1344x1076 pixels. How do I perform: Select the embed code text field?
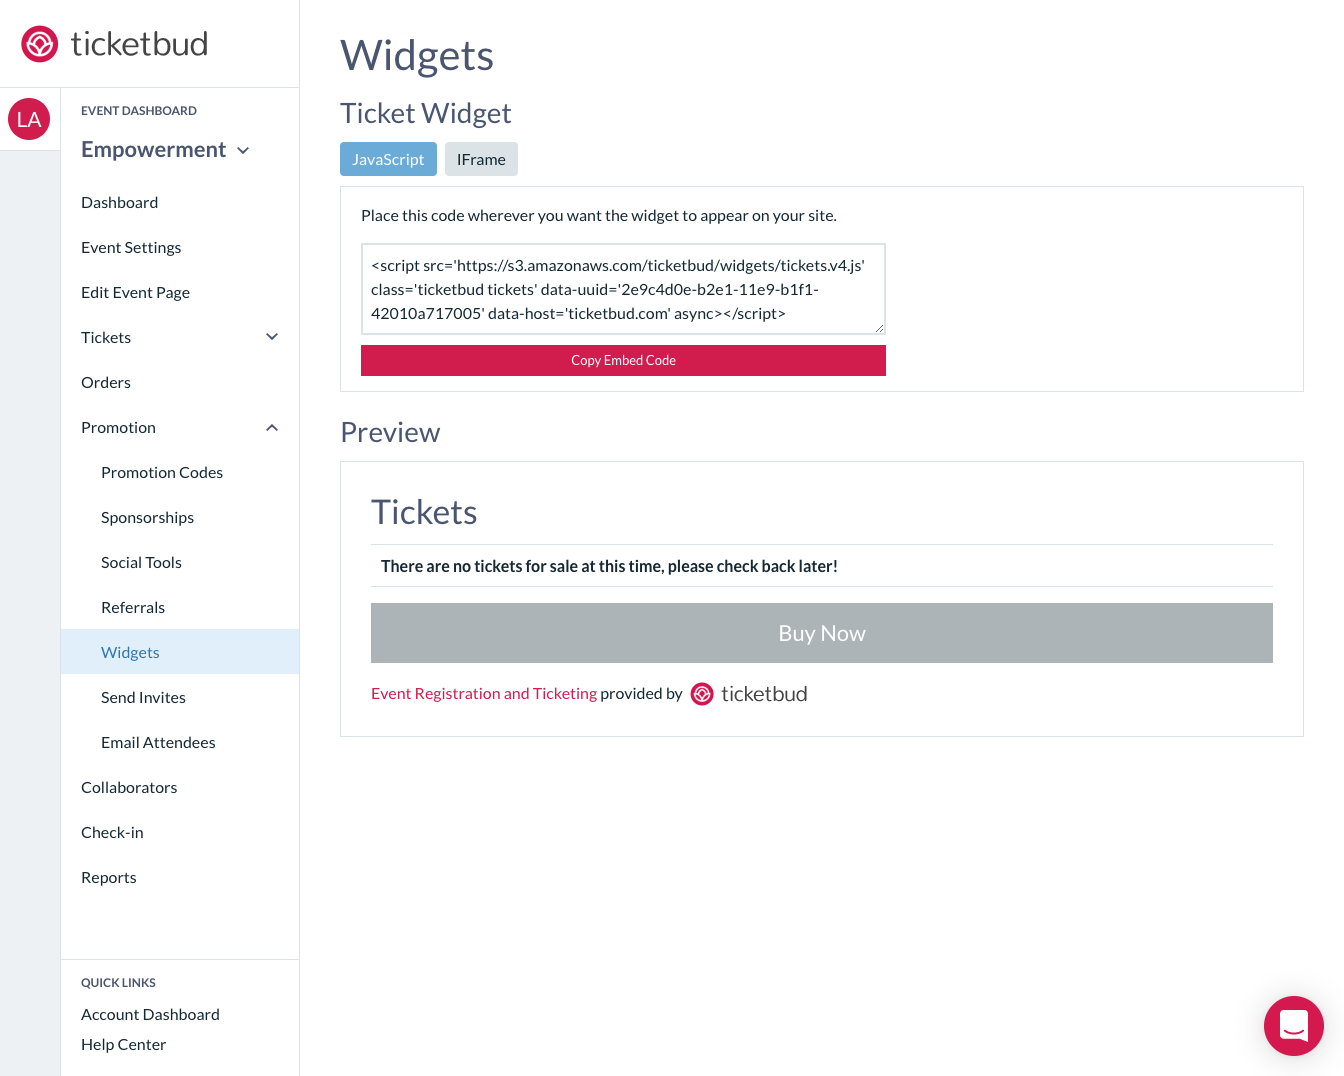[623, 289]
